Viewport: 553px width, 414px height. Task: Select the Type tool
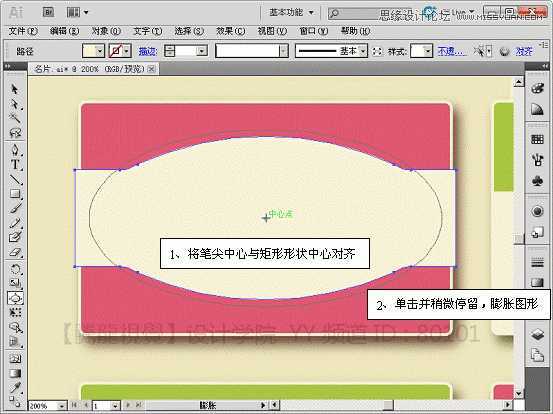point(14,164)
